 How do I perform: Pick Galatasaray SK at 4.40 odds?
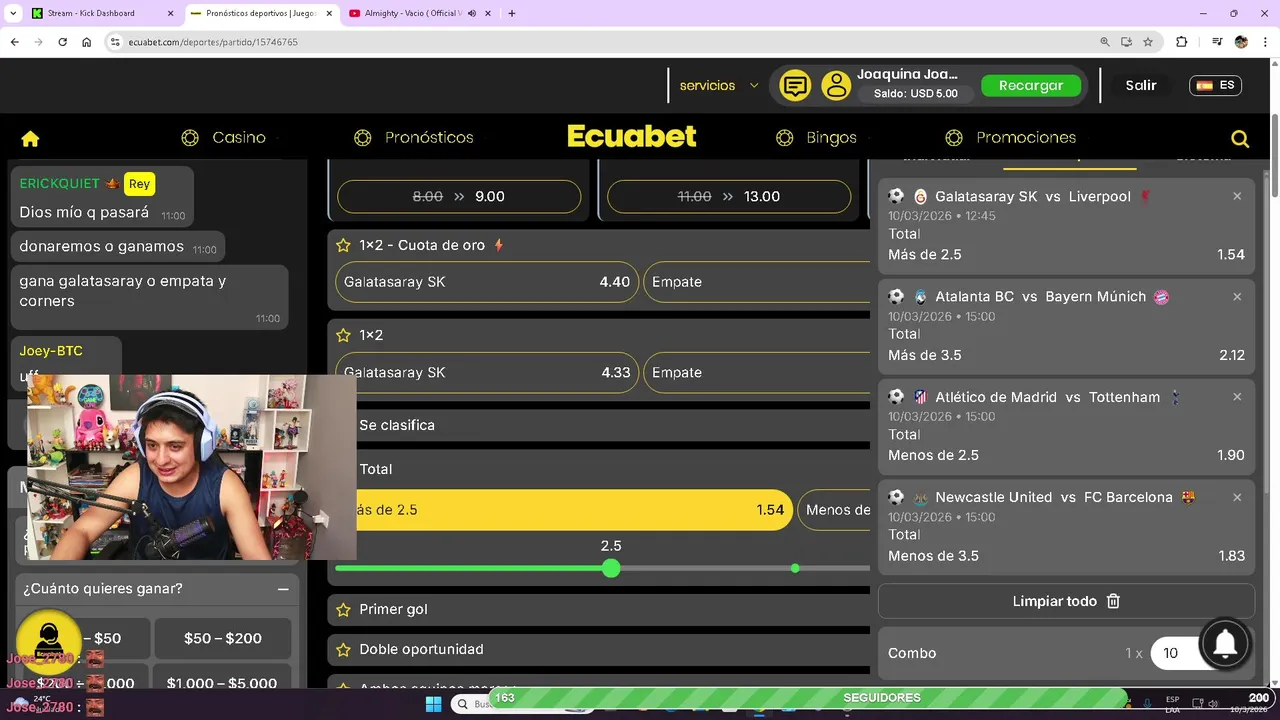point(487,282)
